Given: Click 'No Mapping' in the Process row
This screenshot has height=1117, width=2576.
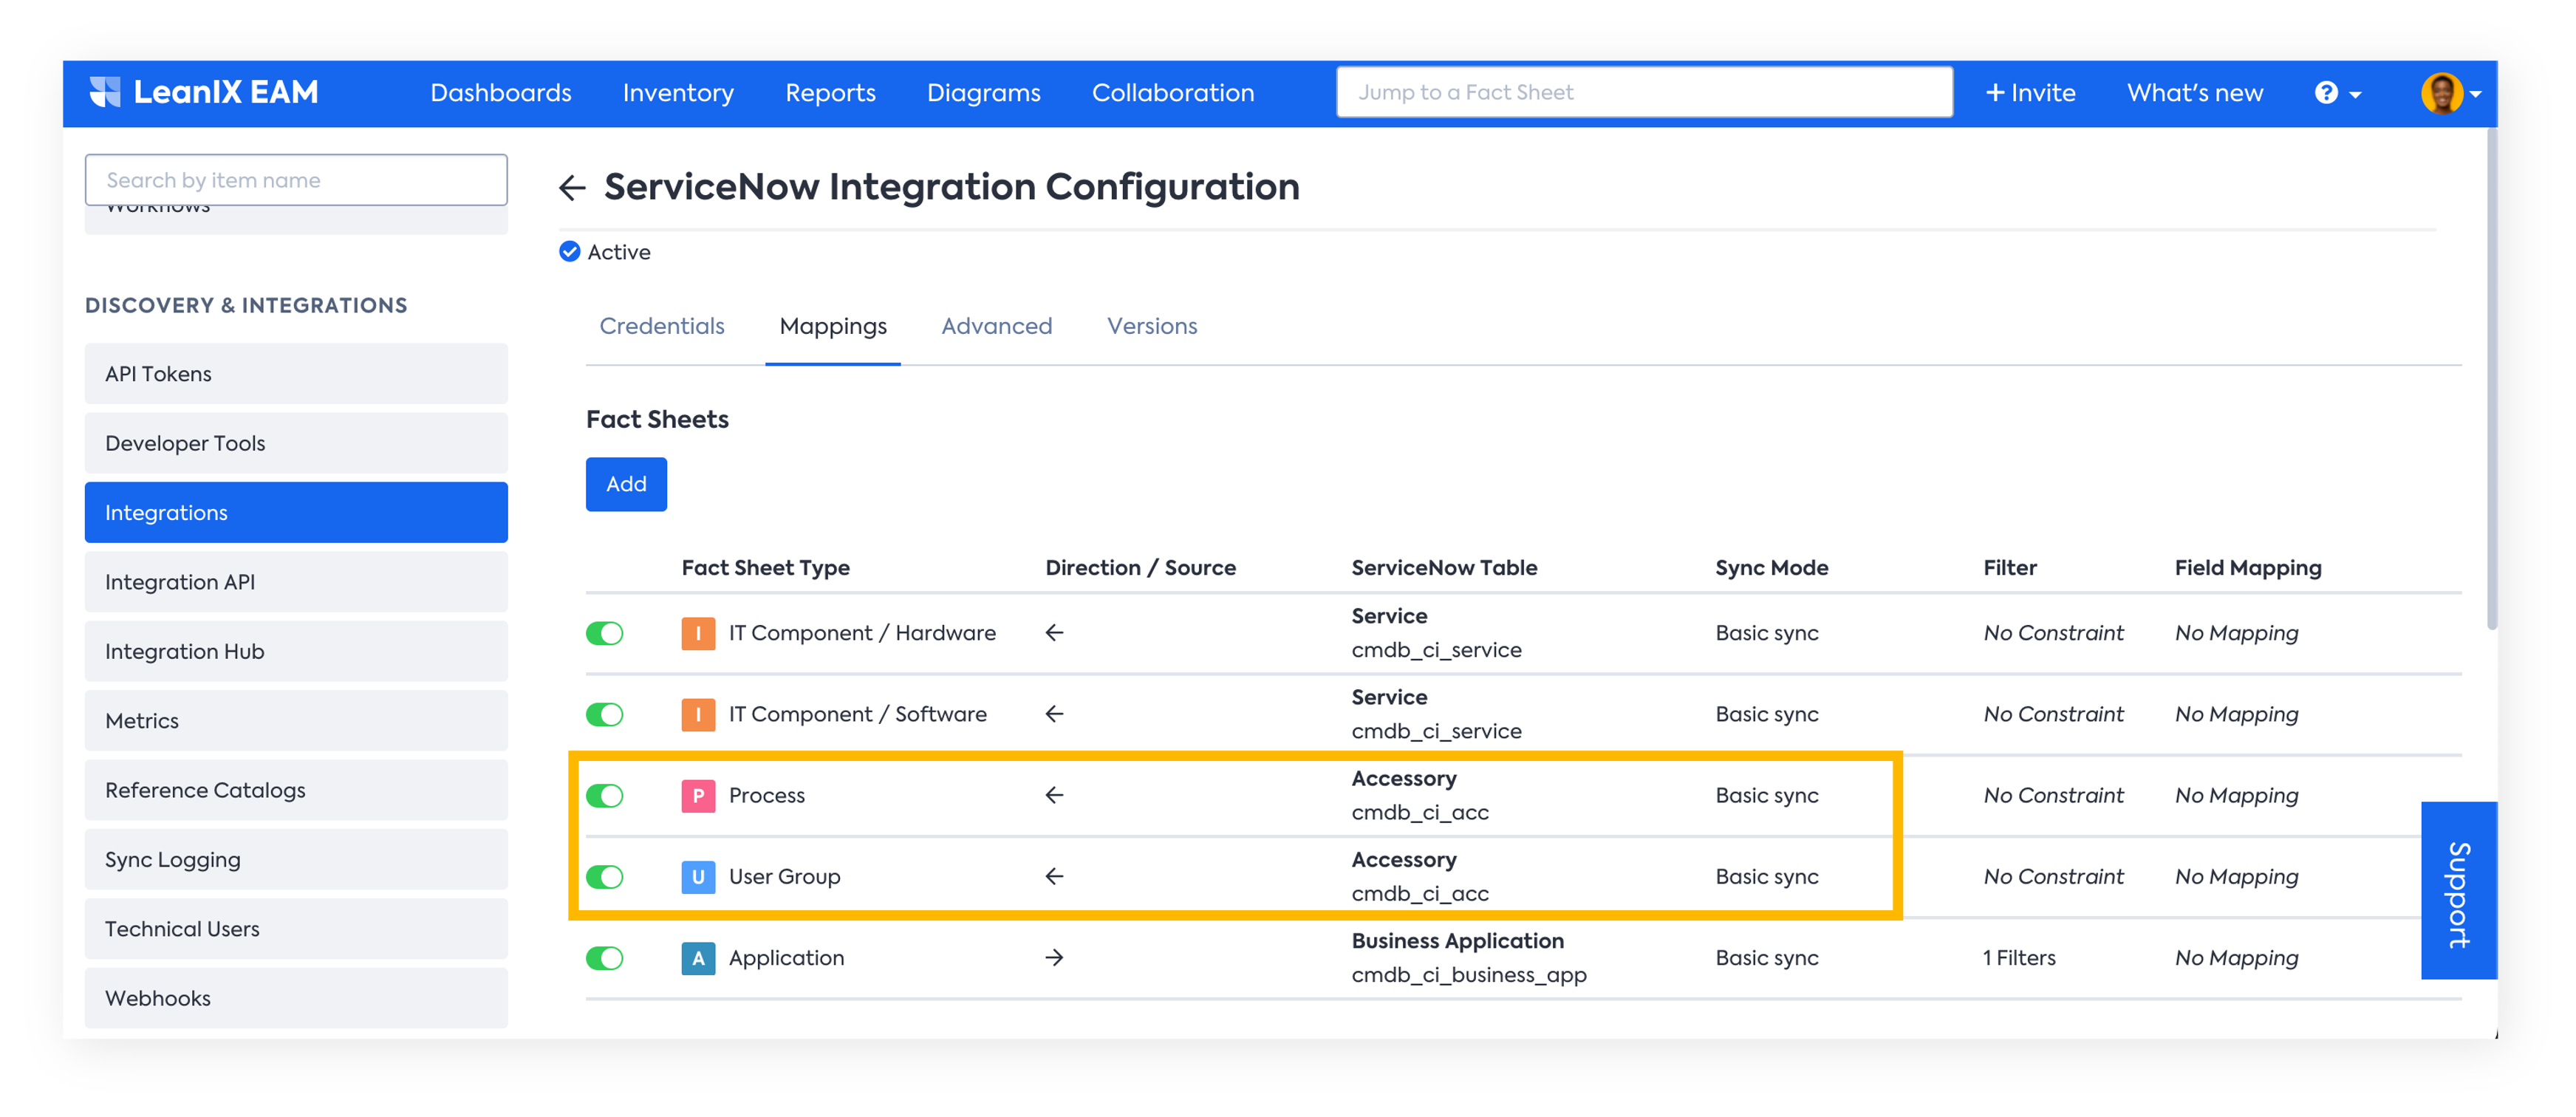Looking at the screenshot, I should click(x=2236, y=795).
